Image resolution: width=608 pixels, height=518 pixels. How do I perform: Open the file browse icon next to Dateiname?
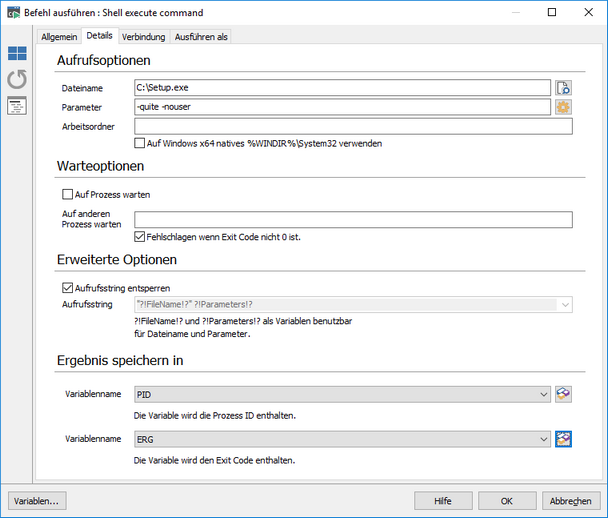563,88
